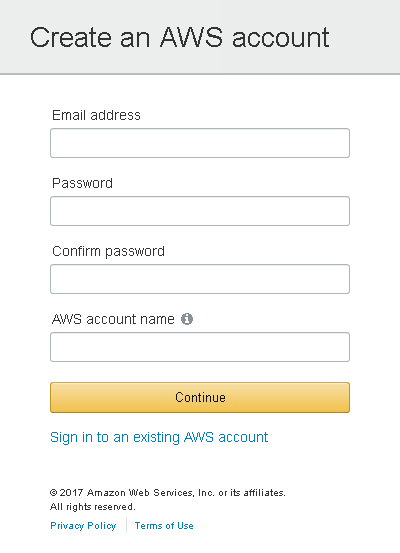Click the All rights reserved text
This screenshot has width=400, height=553.
tap(93, 507)
